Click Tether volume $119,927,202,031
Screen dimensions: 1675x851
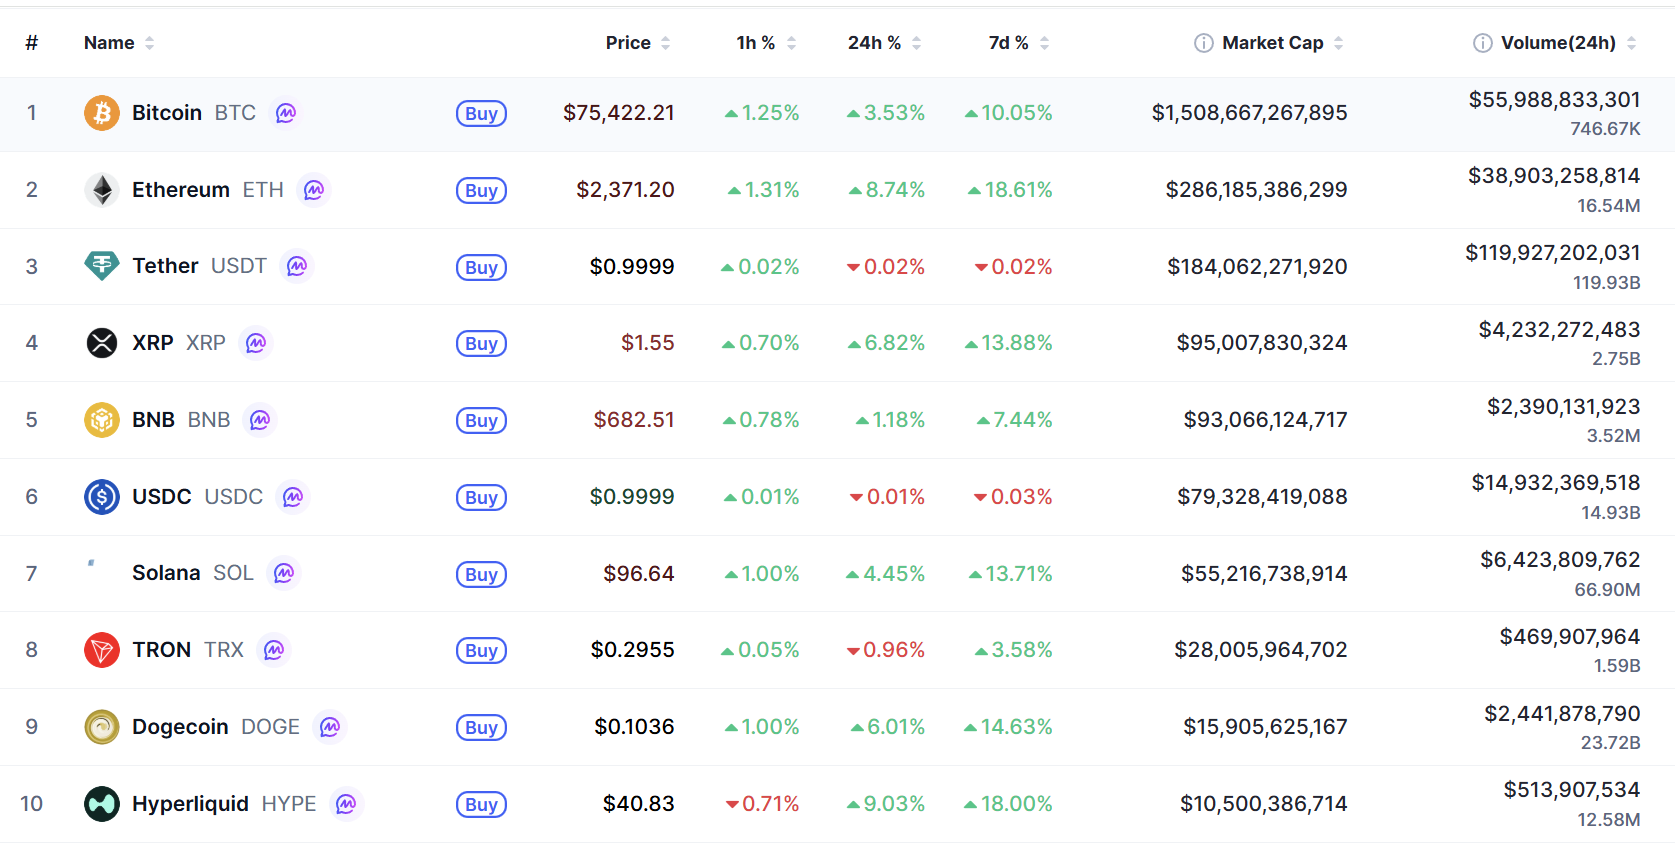(x=1553, y=253)
